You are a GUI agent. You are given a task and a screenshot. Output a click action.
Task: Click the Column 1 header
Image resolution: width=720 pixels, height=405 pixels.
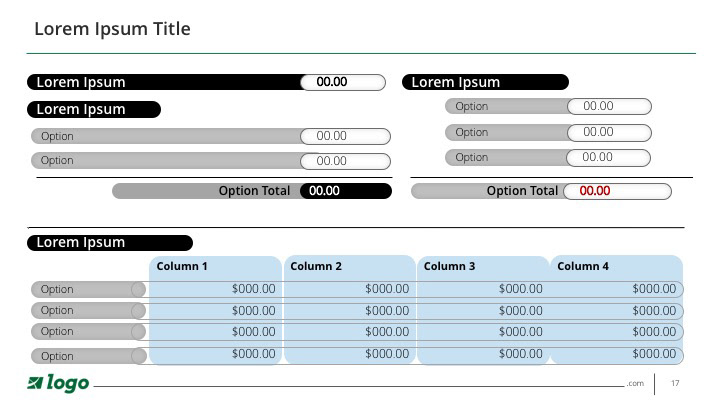click(x=182, y=266)
